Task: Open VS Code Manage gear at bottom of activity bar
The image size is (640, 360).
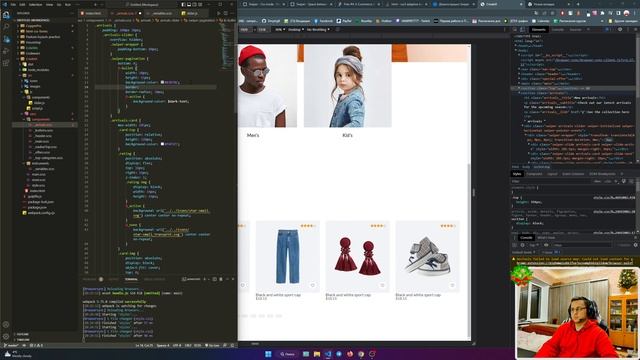Action: (6, 337)
